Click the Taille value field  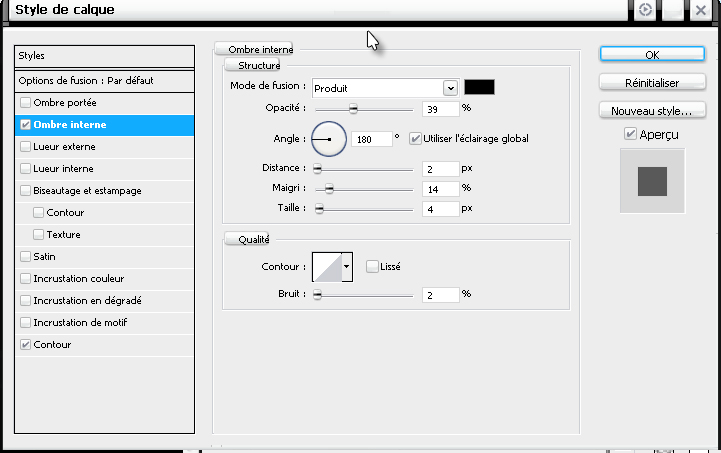click(441, 209)
